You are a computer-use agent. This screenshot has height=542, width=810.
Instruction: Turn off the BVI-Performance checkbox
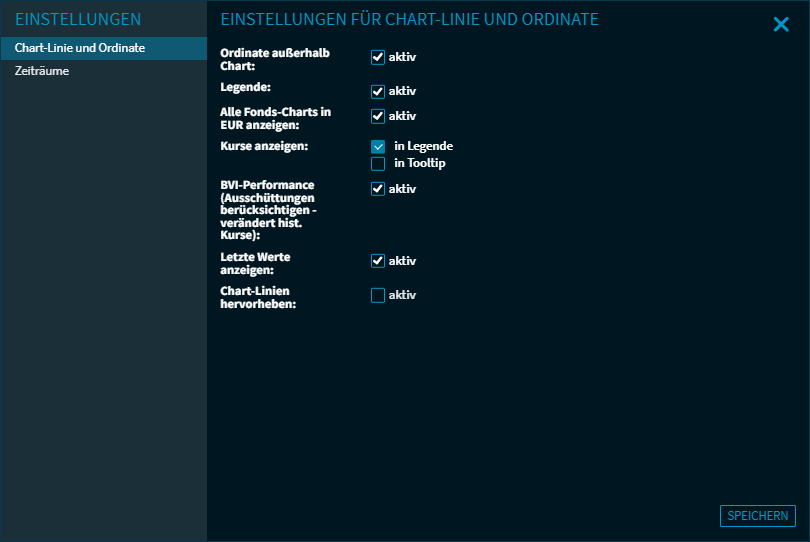[x=378, y=189]
